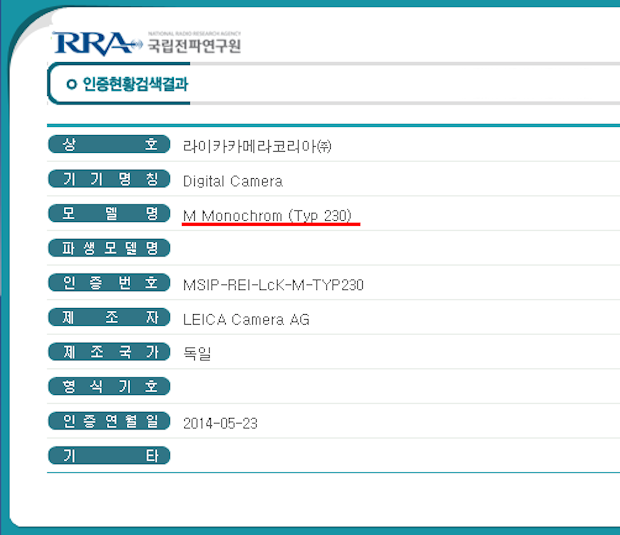Viewport: 620px width, 535px height.
Task: Click the 형식기호 label pill
Action: (109, 386)
